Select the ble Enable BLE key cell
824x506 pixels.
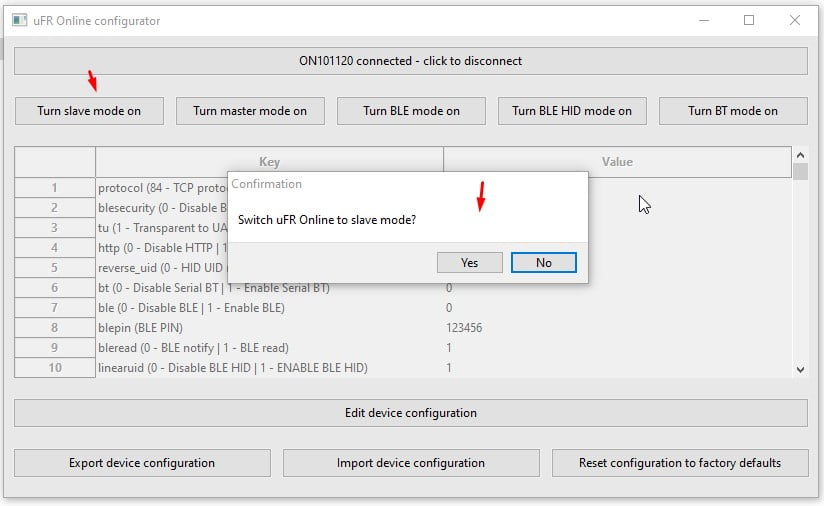[x=270, y=308]
